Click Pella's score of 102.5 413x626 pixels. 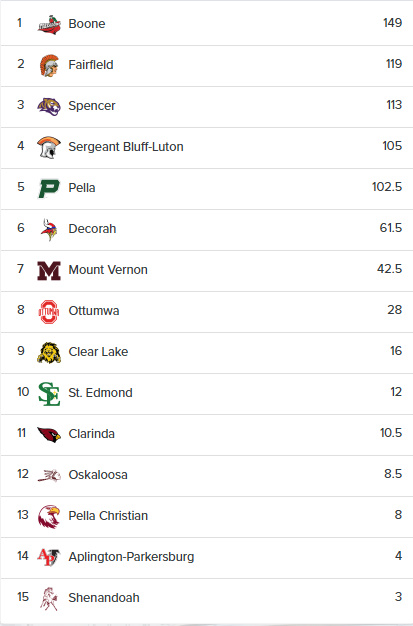tap(387, 186)
